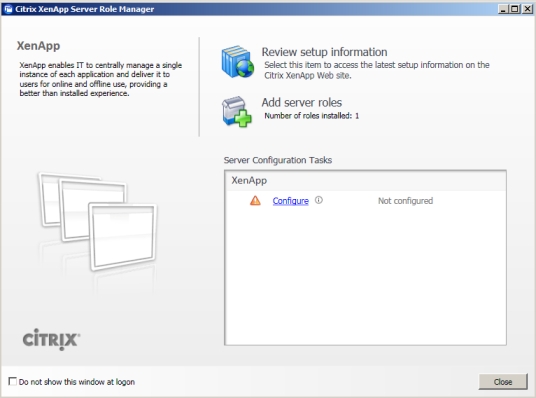The height and width of the screenshot is (398, 536).
Task: Click the Review setup information books icon
Action: click(238, 62)
